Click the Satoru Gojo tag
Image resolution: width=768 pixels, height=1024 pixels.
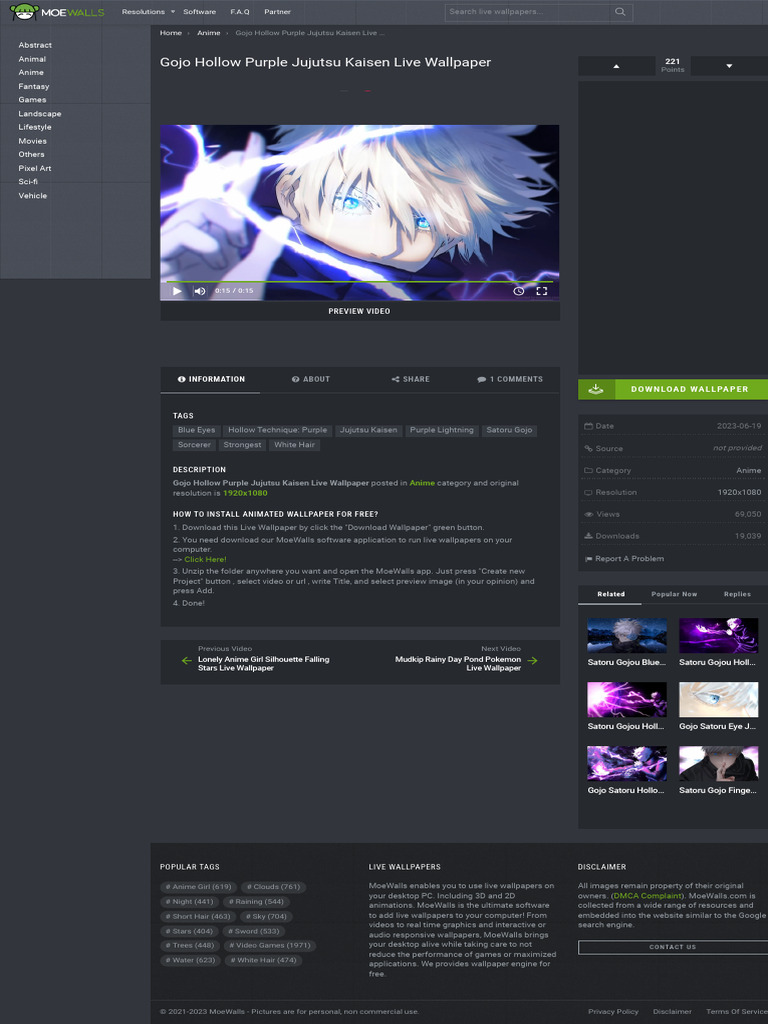(x=509, y=430)
